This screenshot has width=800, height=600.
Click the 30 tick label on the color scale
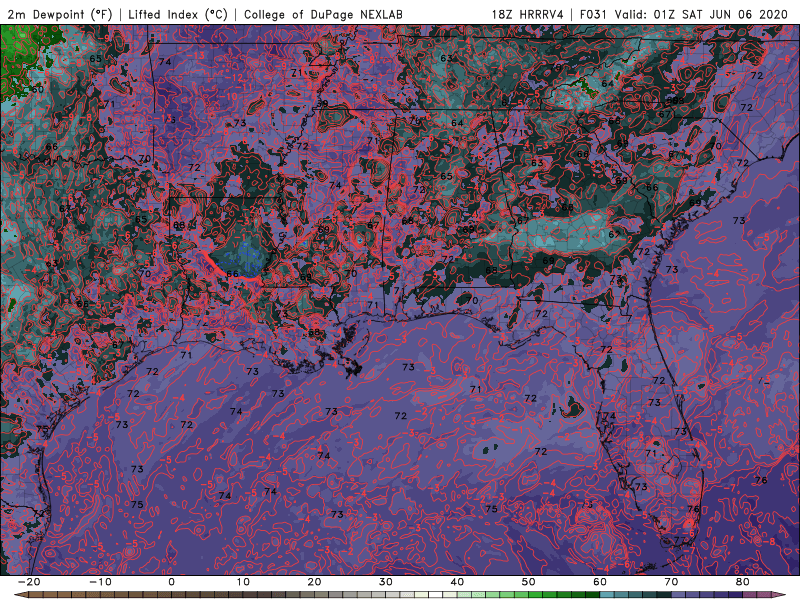[386, 582]
